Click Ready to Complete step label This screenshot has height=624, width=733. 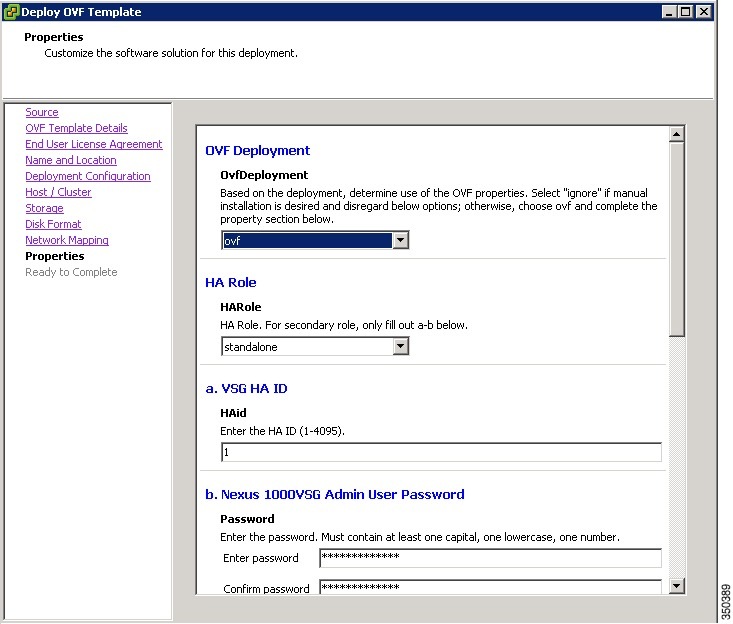pos(71,272)
